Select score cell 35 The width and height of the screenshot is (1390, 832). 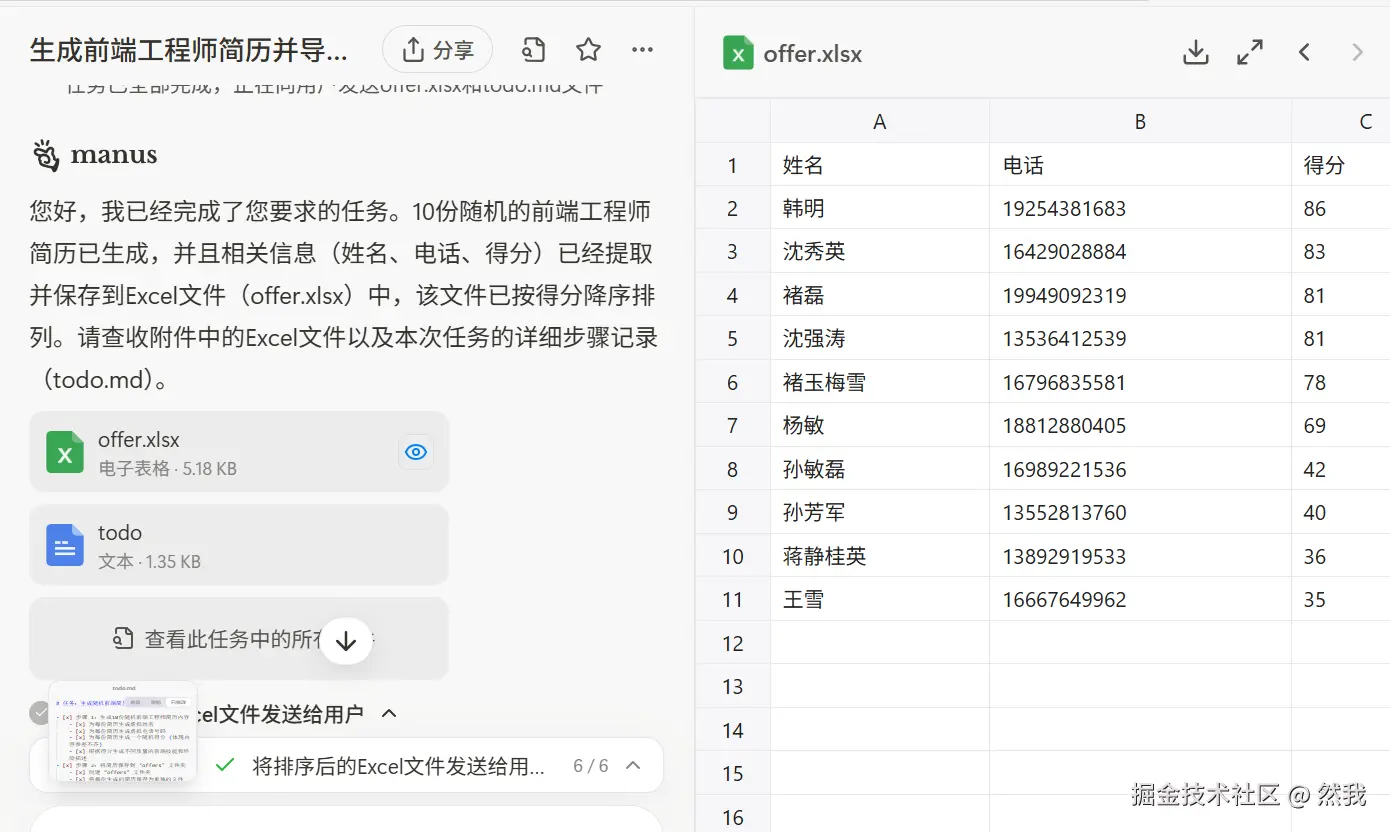point(1341,600)
